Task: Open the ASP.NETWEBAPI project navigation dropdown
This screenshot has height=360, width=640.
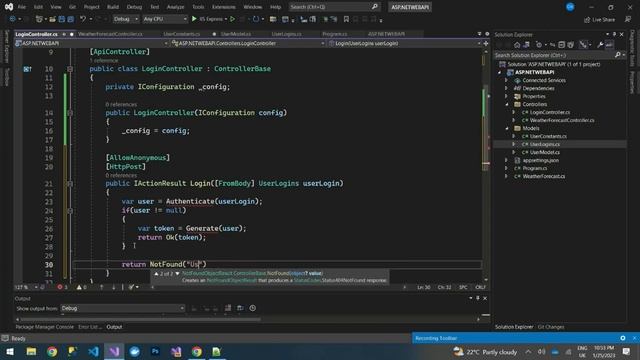Action: click(x=91, y=43)
